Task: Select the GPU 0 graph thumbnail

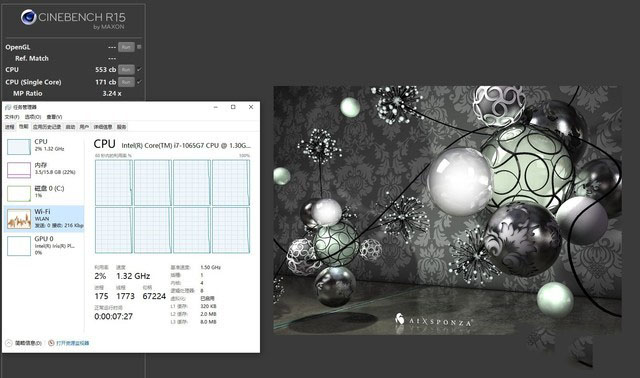Action: [19, 246]
